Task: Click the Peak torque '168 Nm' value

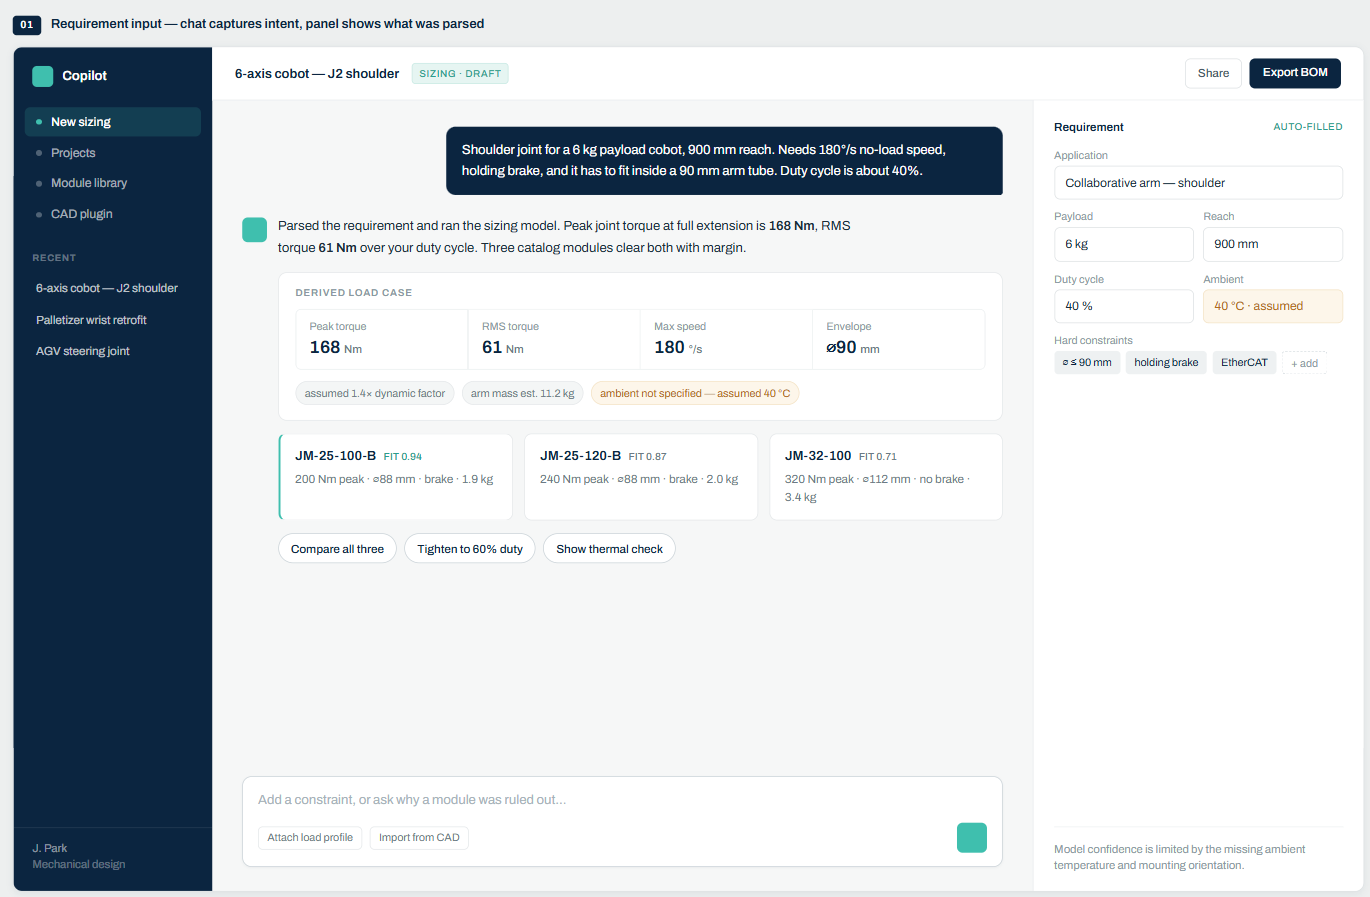Action: [x=336, y=348]
